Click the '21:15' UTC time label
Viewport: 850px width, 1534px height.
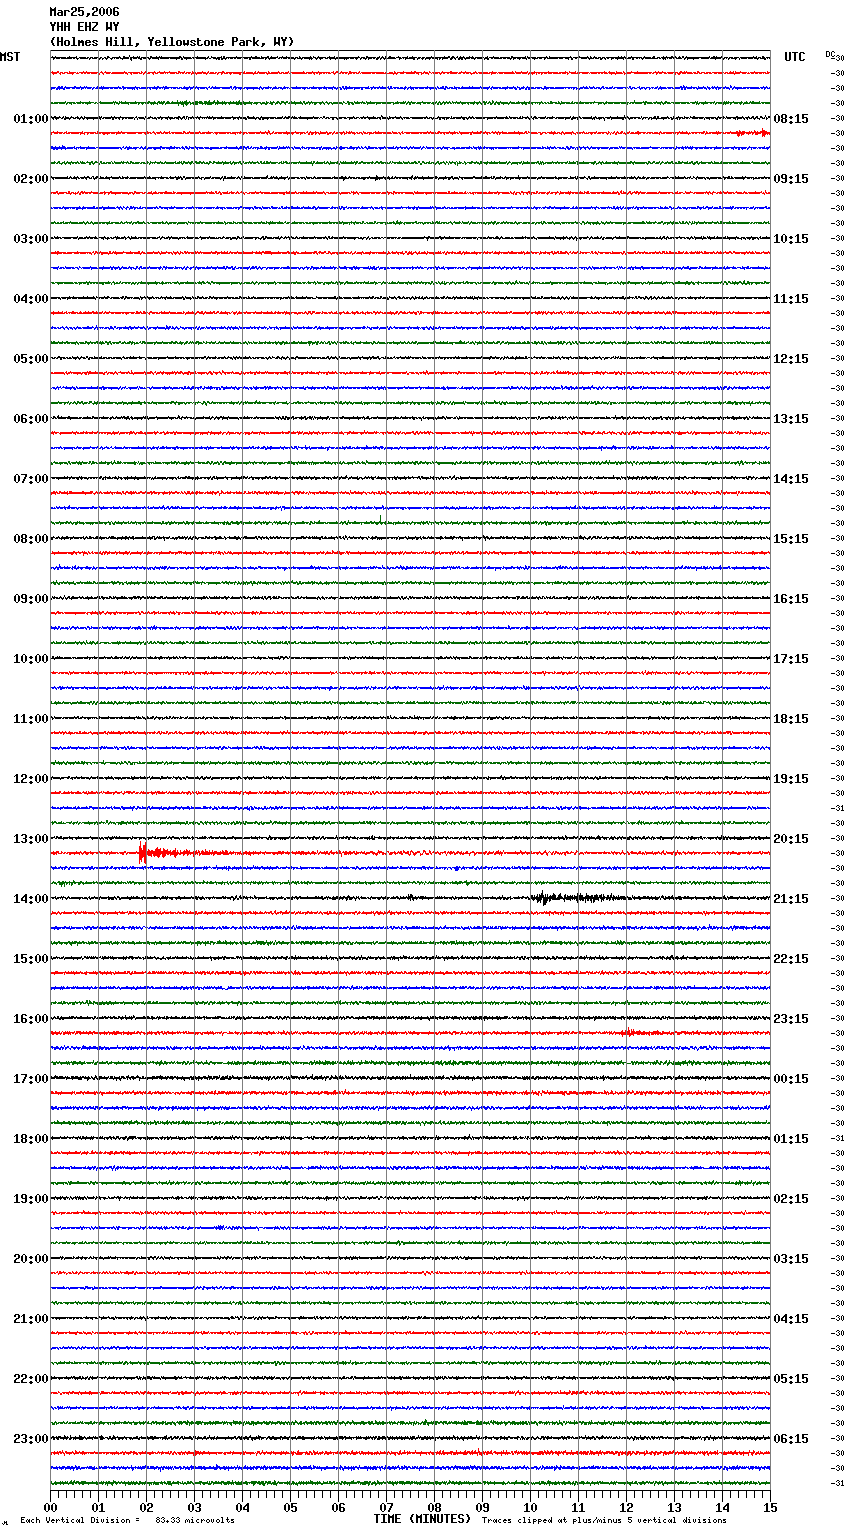coord(791,899)
